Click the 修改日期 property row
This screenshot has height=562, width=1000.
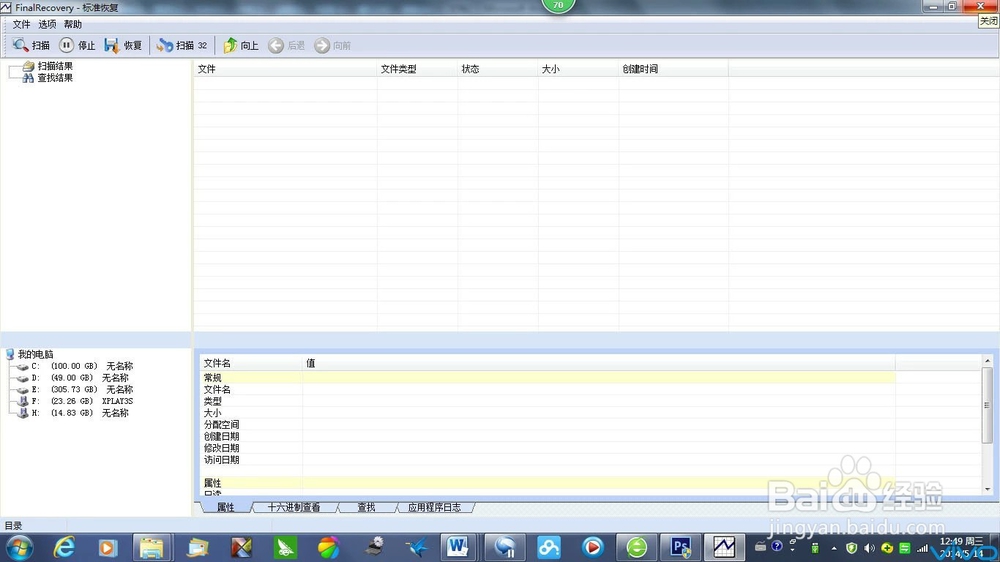[547, 448]
